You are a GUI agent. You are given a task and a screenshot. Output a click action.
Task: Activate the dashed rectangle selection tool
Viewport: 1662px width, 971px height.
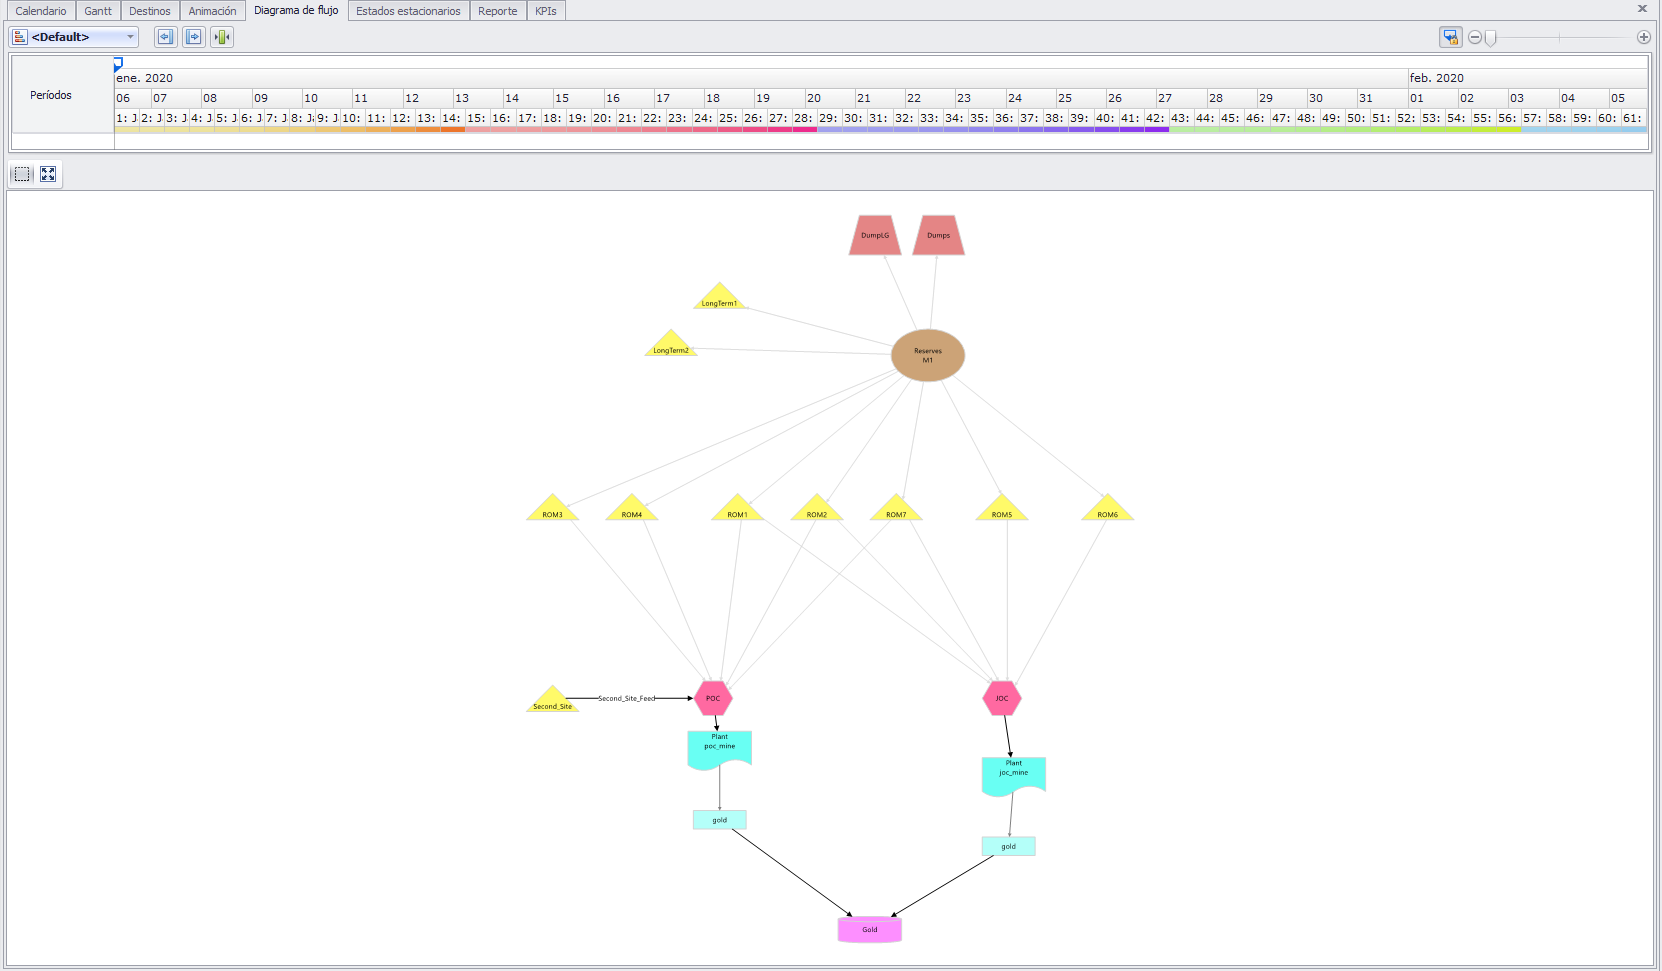22,174
